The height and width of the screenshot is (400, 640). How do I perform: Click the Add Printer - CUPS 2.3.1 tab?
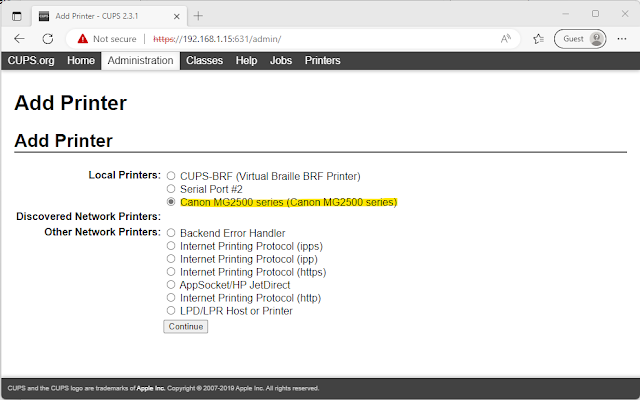click(109, 16)
